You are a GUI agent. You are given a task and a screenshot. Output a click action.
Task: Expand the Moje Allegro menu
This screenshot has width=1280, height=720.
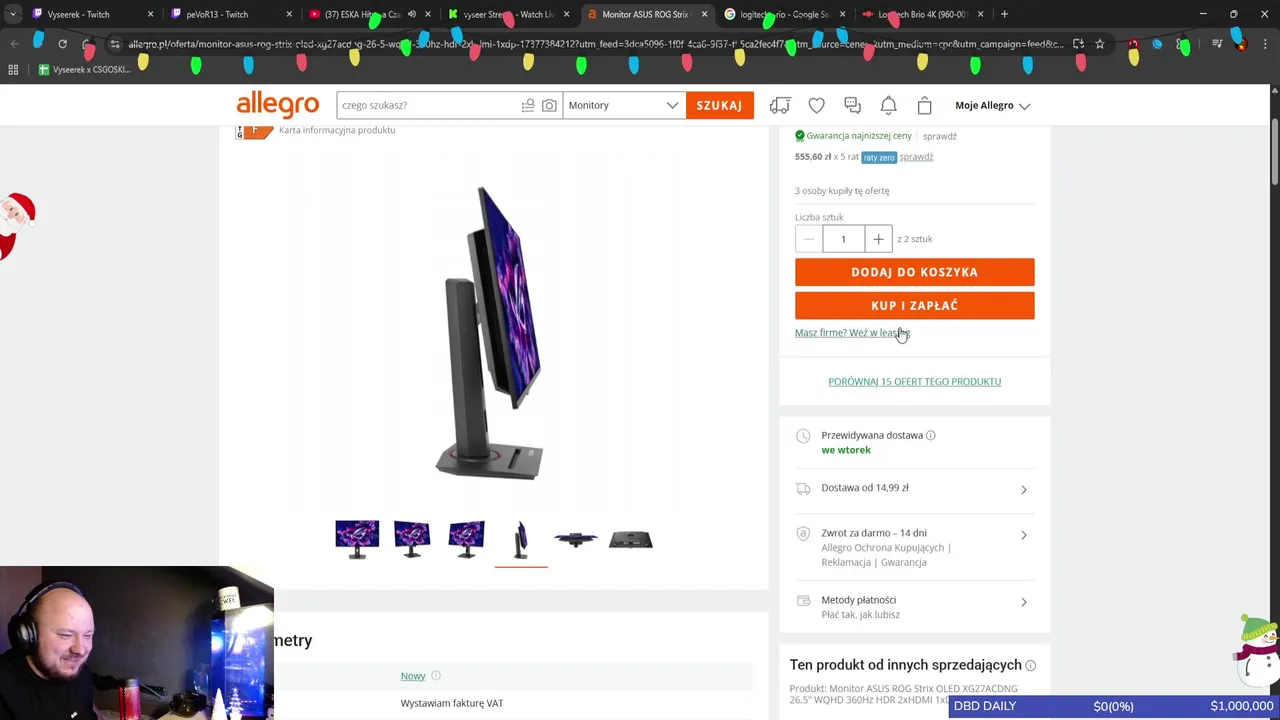click(x=992, y=105)
